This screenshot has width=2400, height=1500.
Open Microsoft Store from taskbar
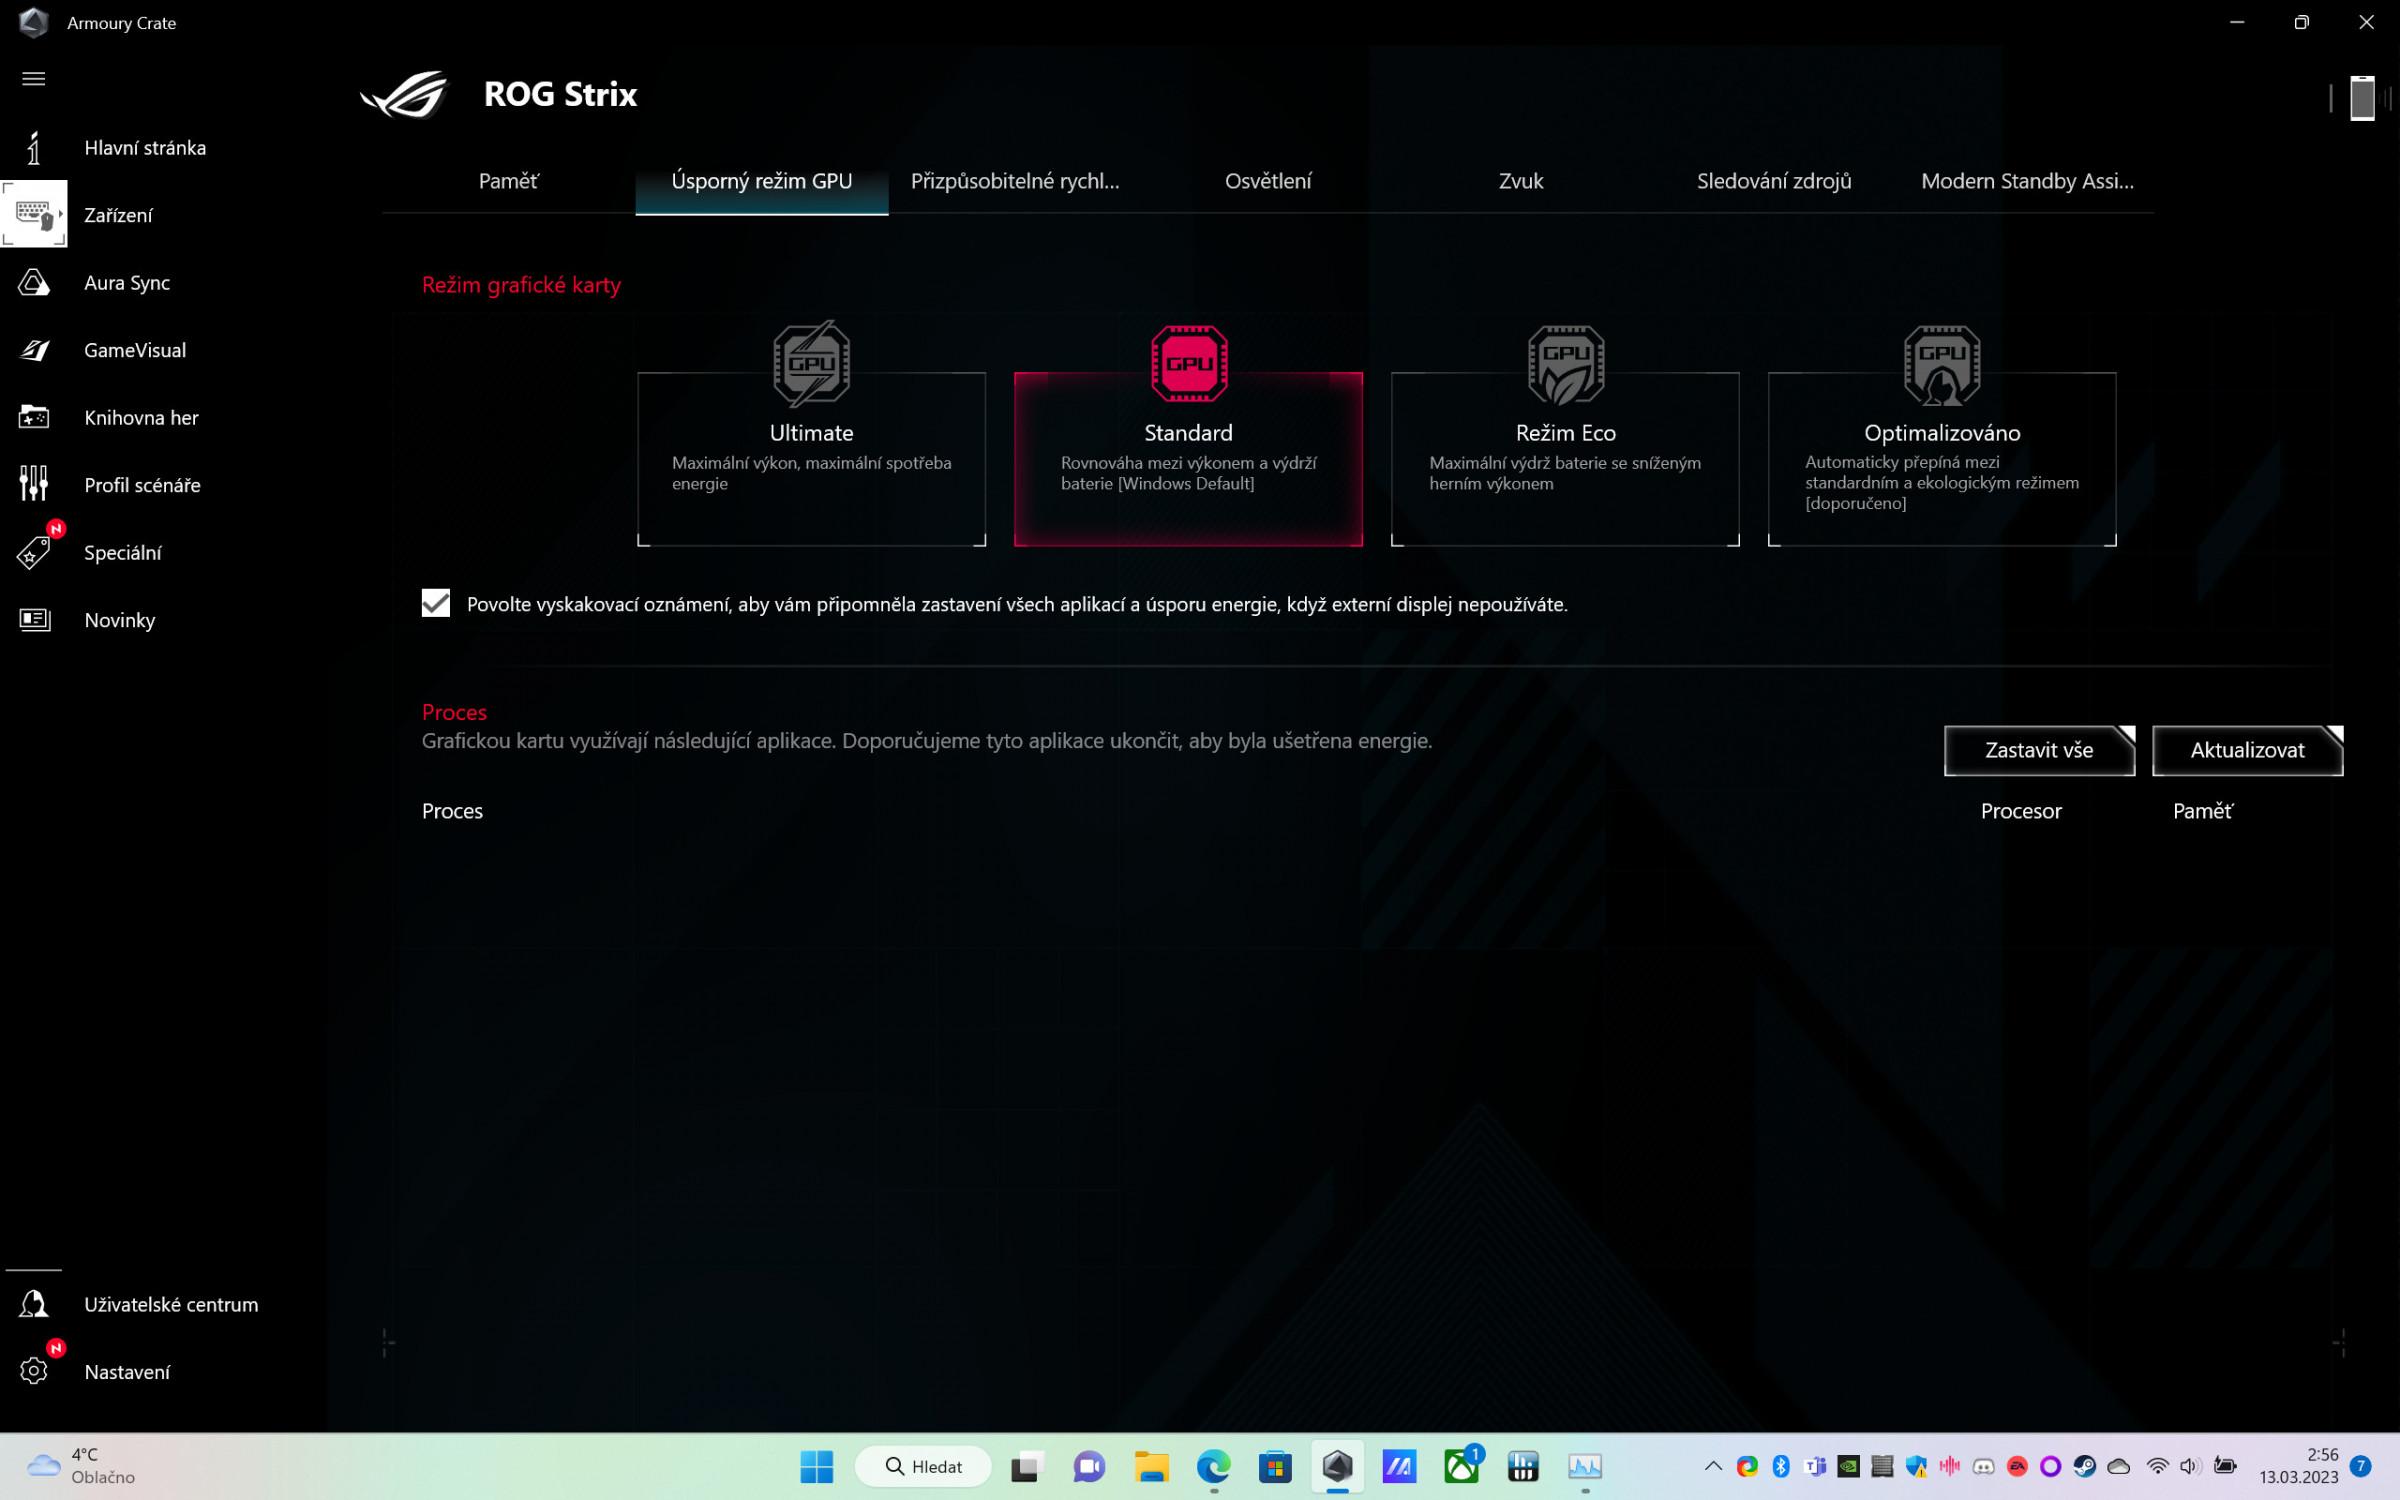click(1275, 1466)
